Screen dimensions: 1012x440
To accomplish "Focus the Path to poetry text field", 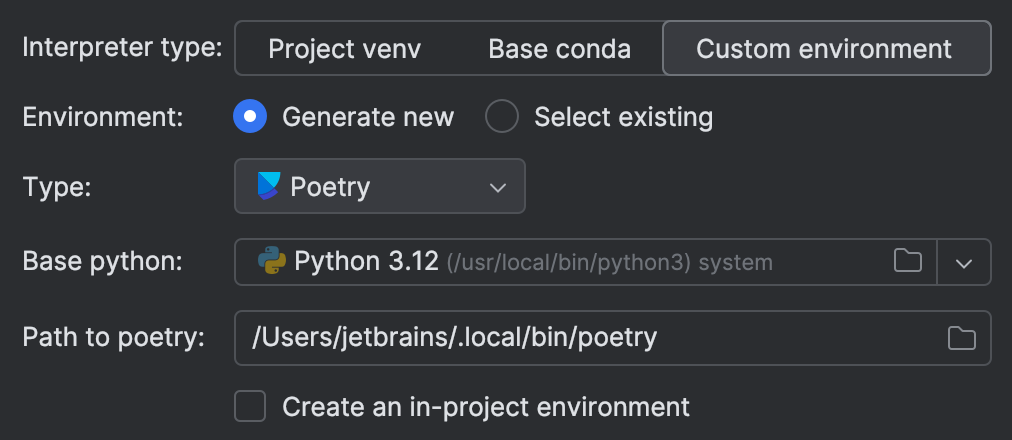I will click(580, 338).
